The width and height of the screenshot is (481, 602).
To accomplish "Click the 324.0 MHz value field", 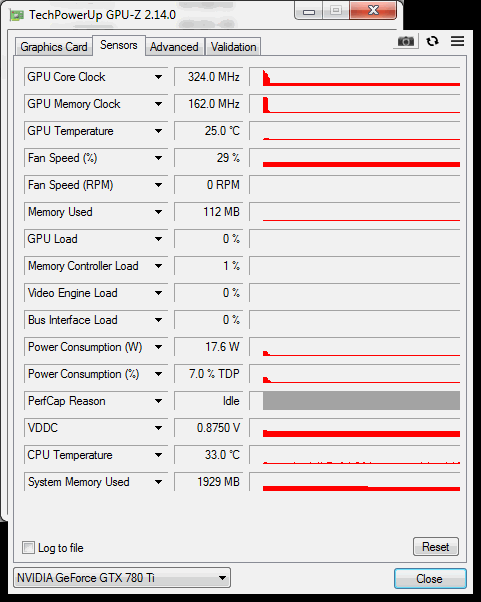I will (208, 77).
